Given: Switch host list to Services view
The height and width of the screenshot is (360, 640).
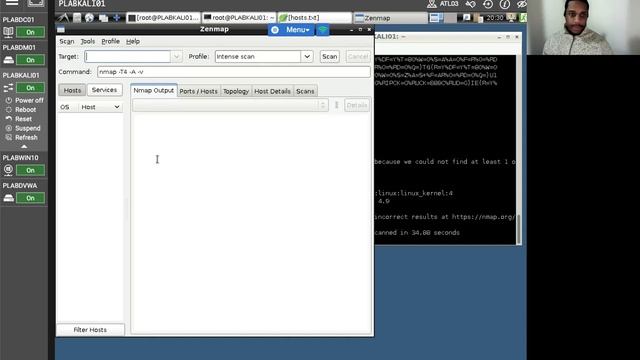Looking at the screenshot, I should pyautogui.click(x=104, y=90).
